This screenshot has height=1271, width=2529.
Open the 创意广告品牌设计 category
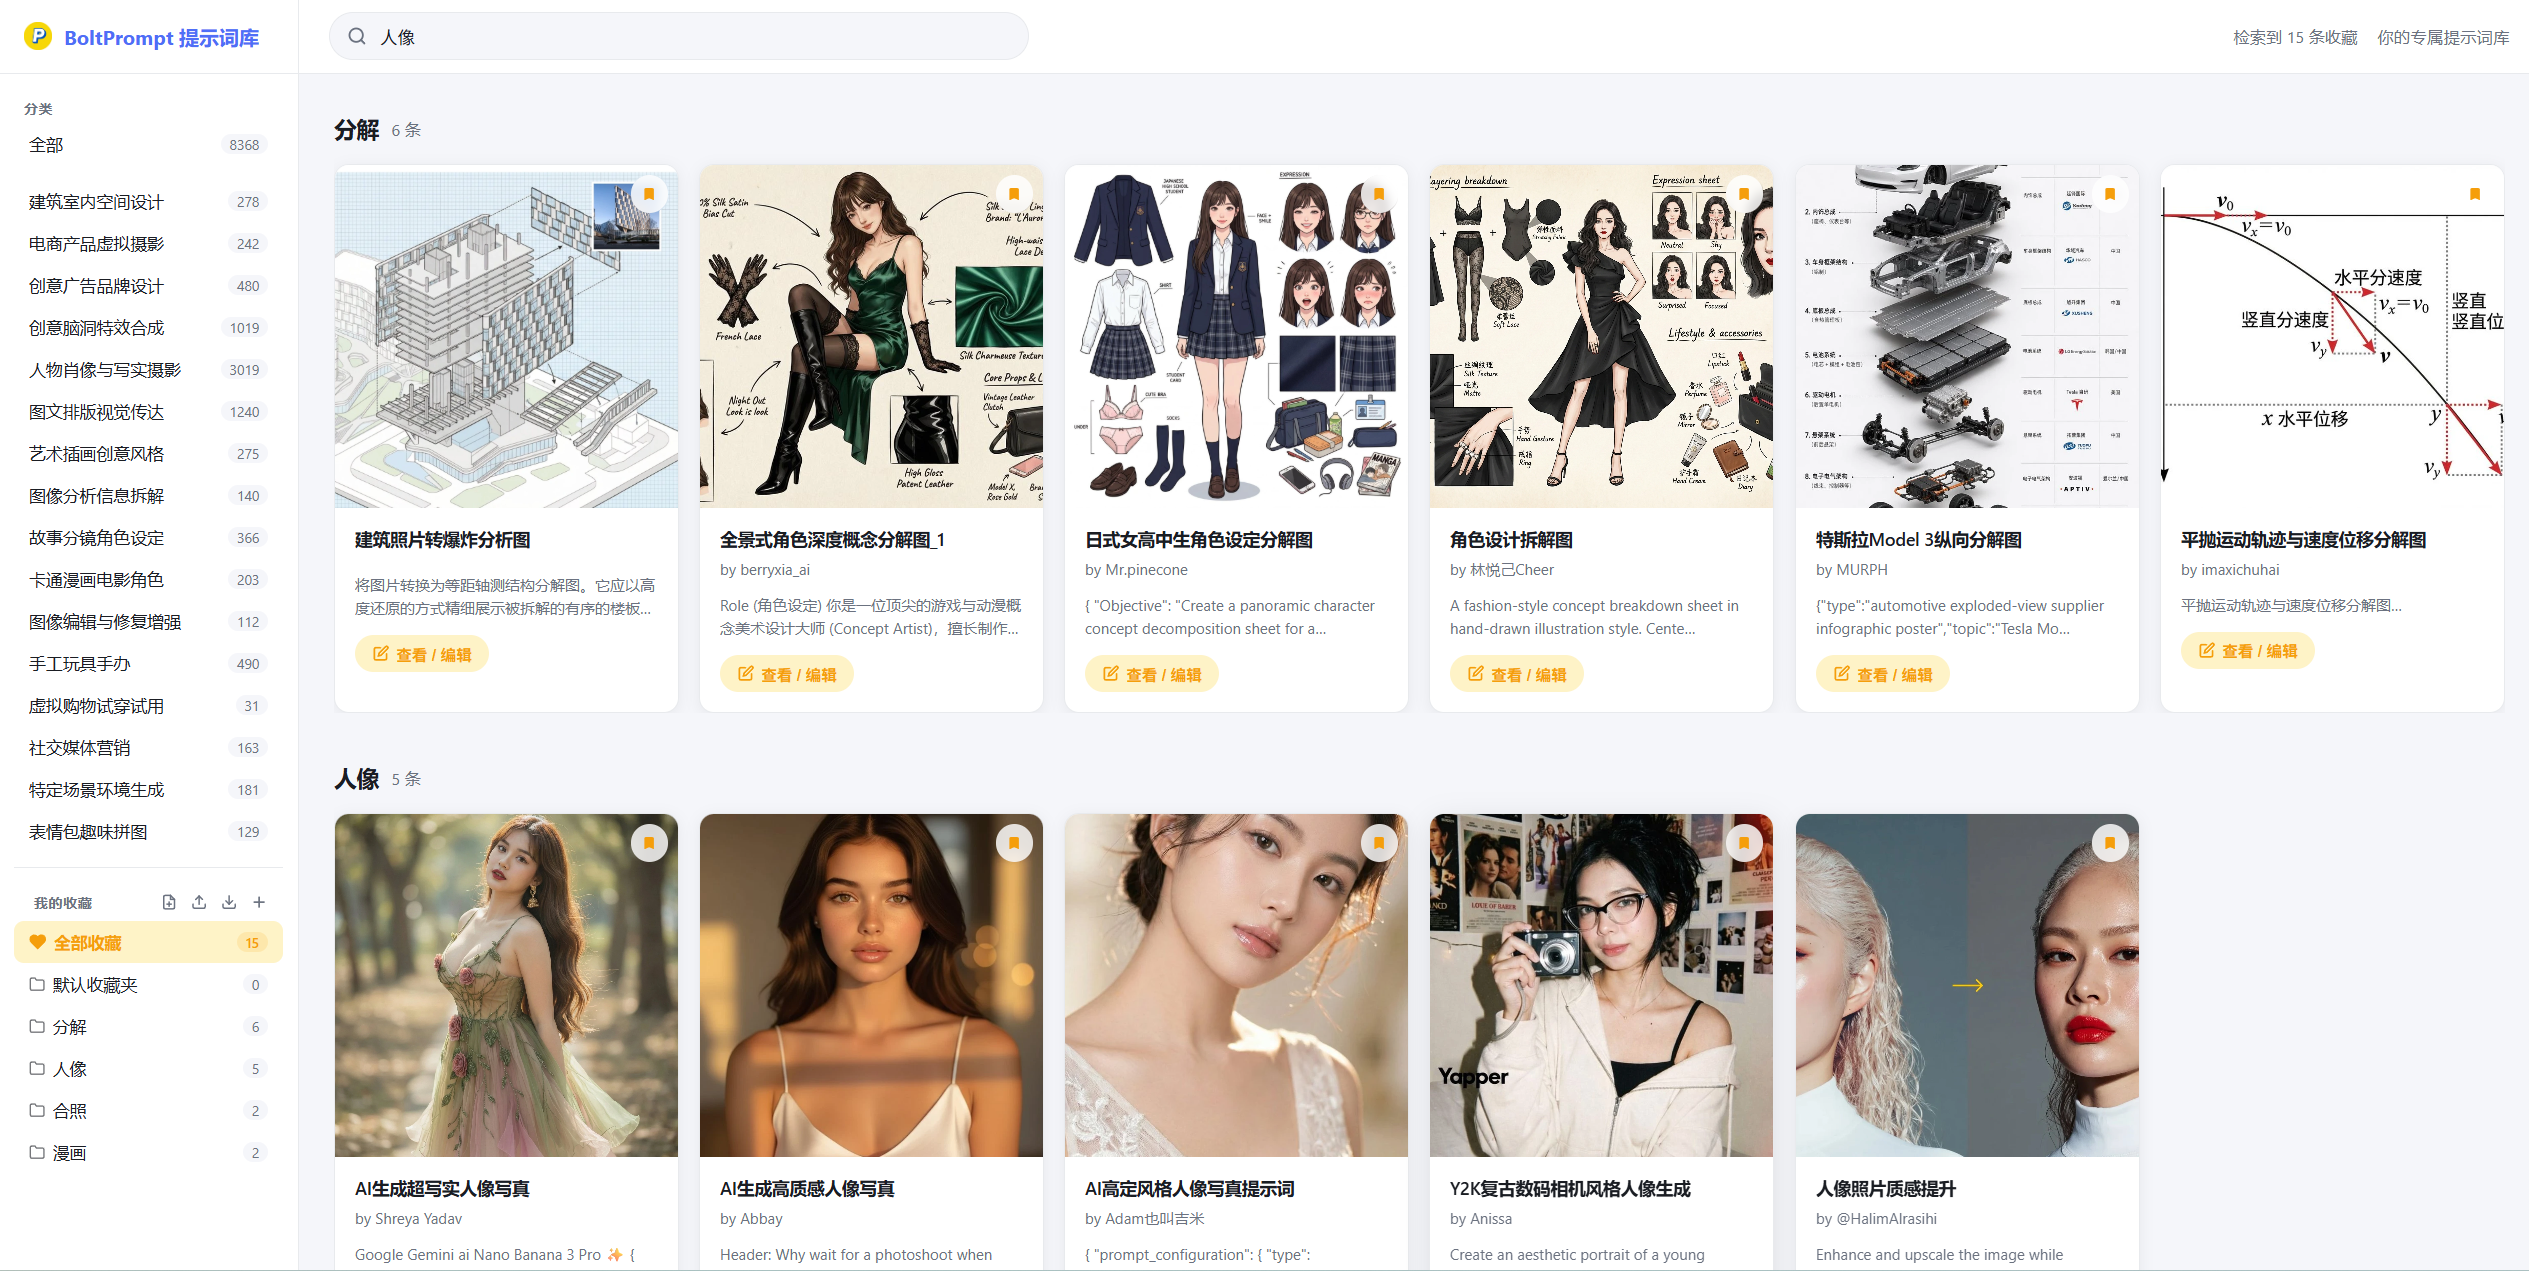tap(148, 286)
